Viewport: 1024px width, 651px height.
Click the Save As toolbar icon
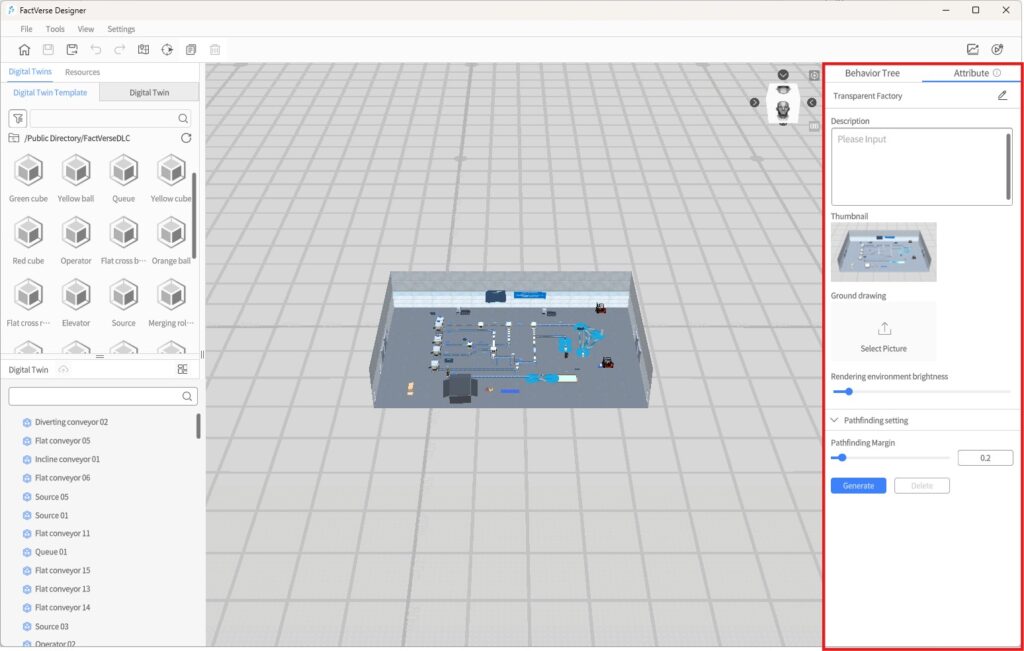pyautogui.click(x=72, y=49)
